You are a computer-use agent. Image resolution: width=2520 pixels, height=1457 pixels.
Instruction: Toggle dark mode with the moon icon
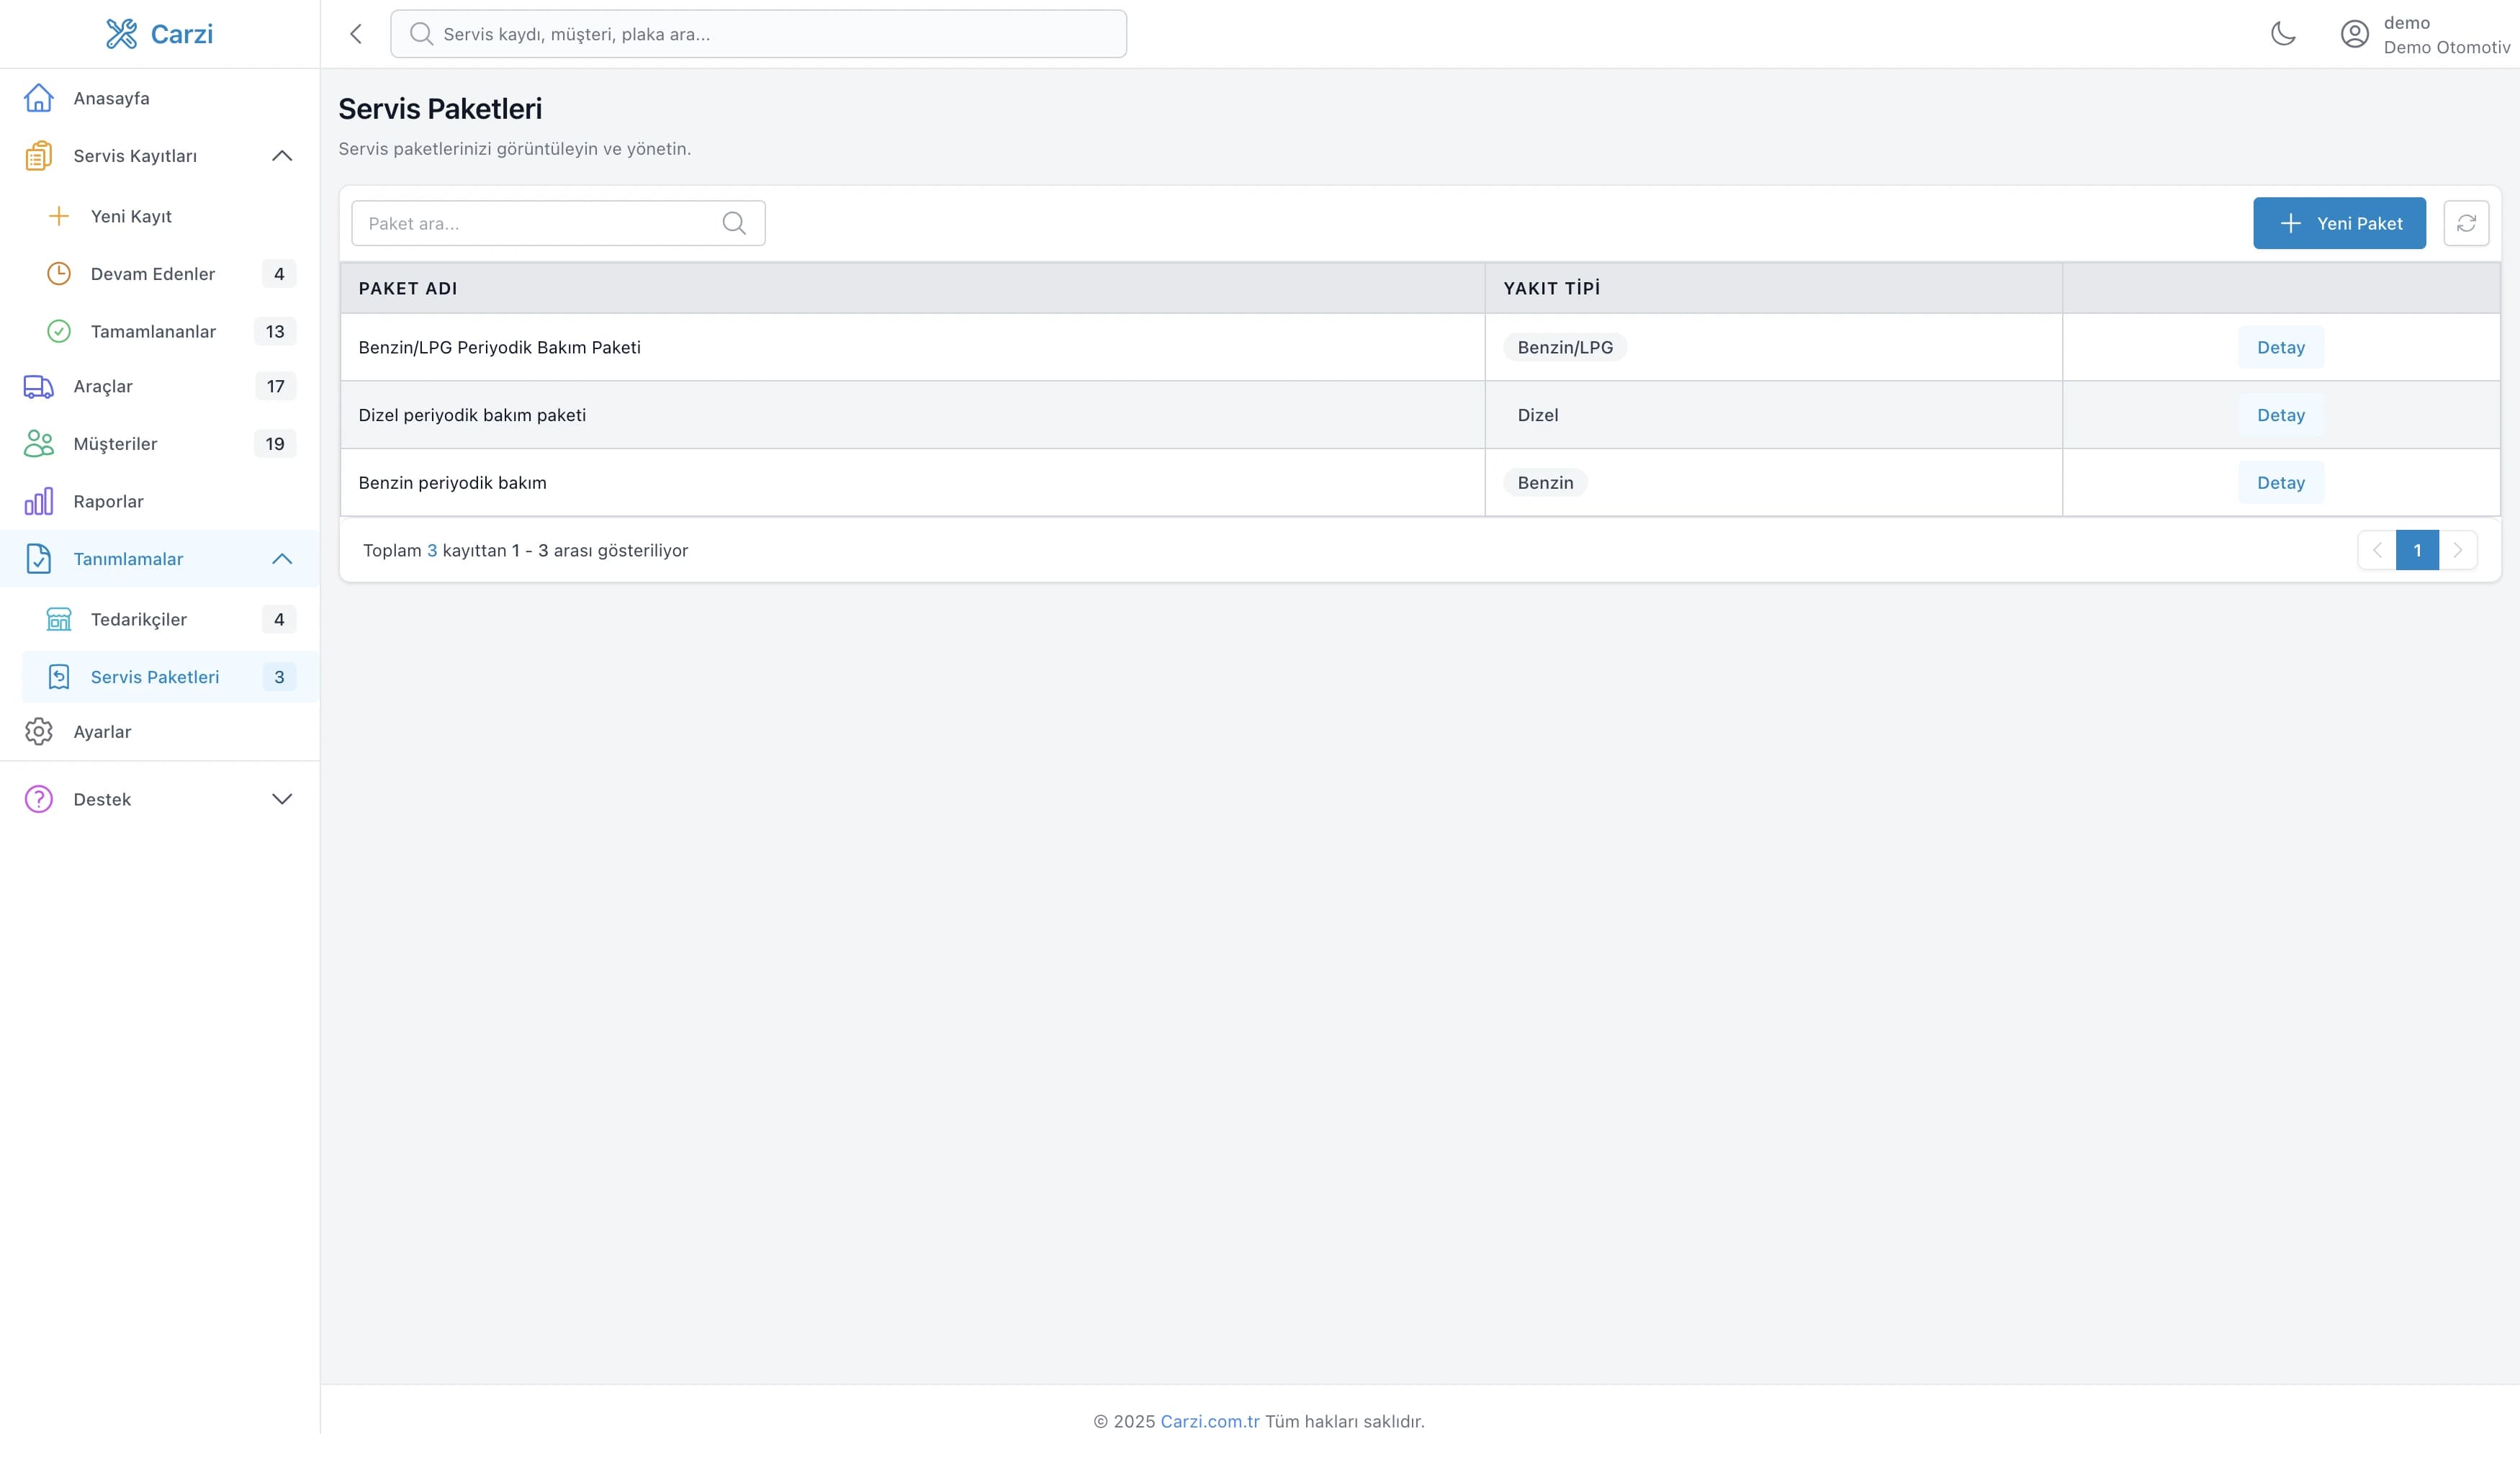2283,34
